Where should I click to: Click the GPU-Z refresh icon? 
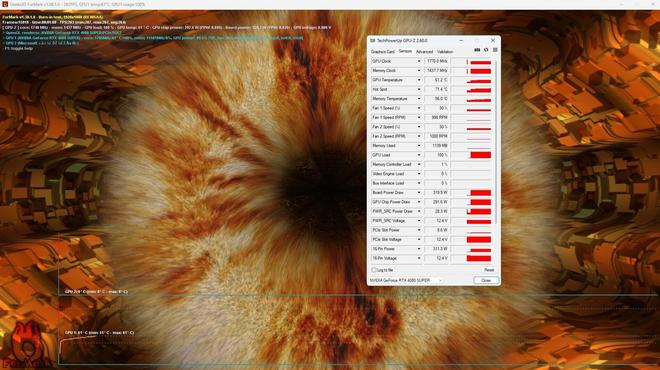[x=486, y=50]
